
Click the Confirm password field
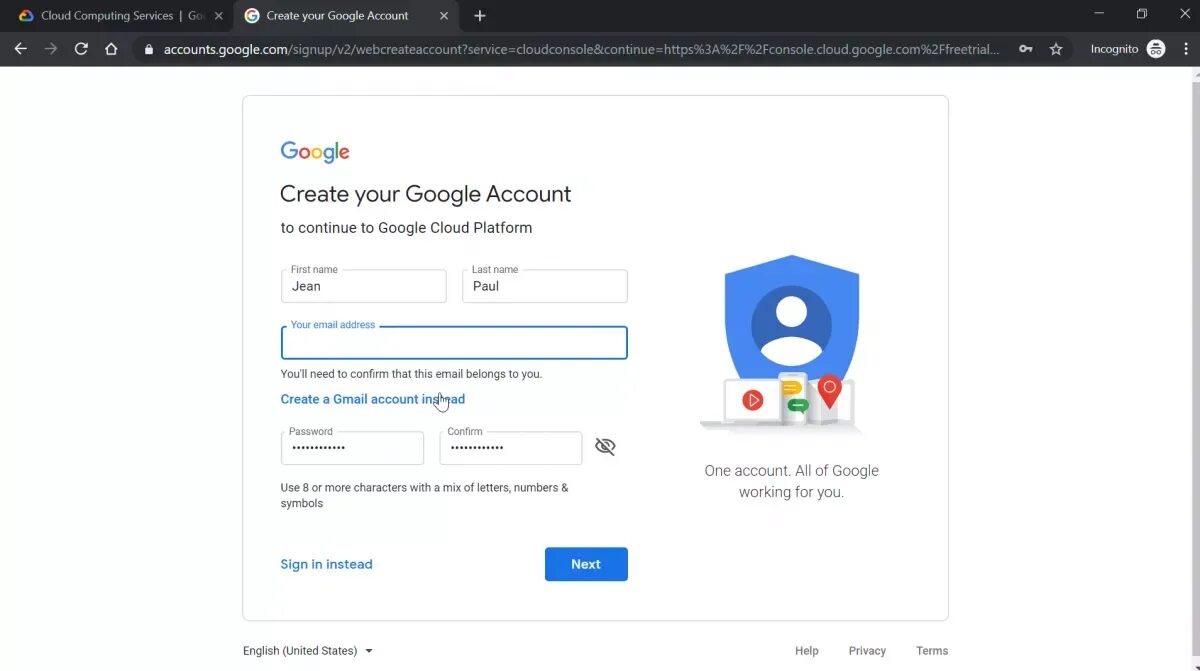tap(511, 448)
